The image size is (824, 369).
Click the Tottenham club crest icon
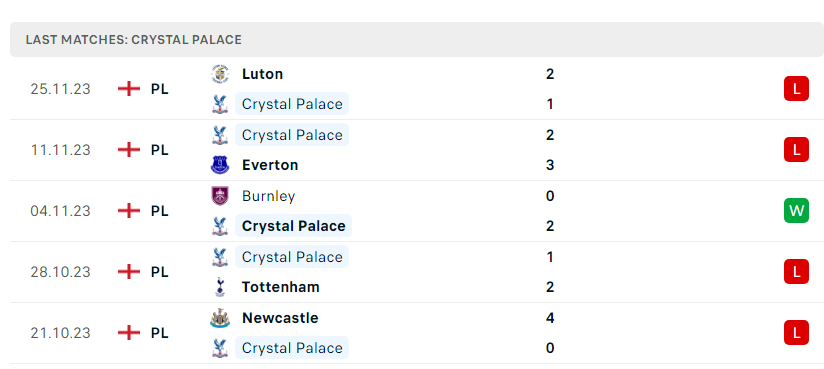point(220,287)
